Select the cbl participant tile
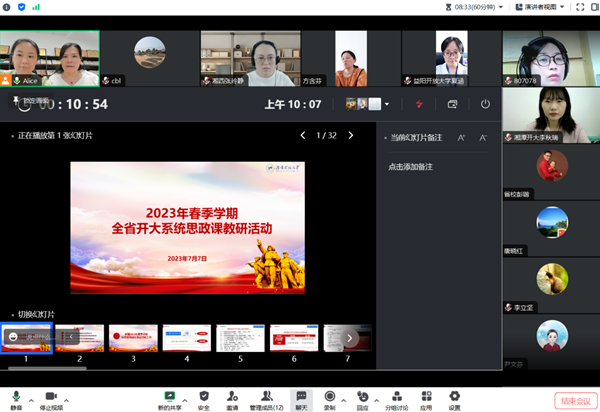The height and width of the screenshot is (412, 600). point(150,59)
